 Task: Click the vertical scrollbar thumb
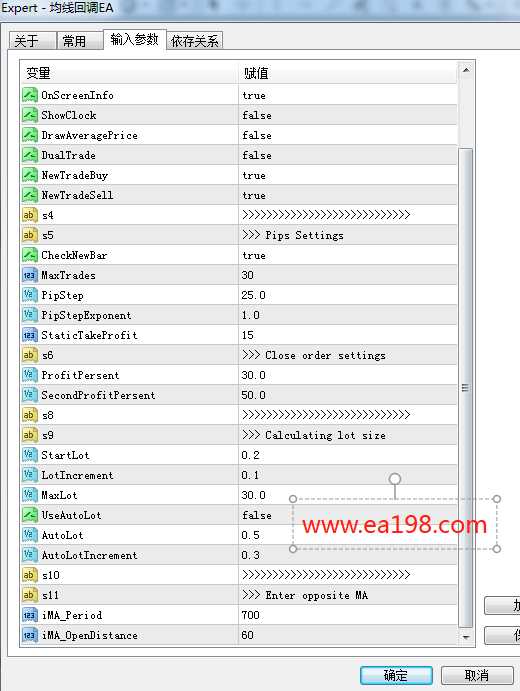pos(466,388)
